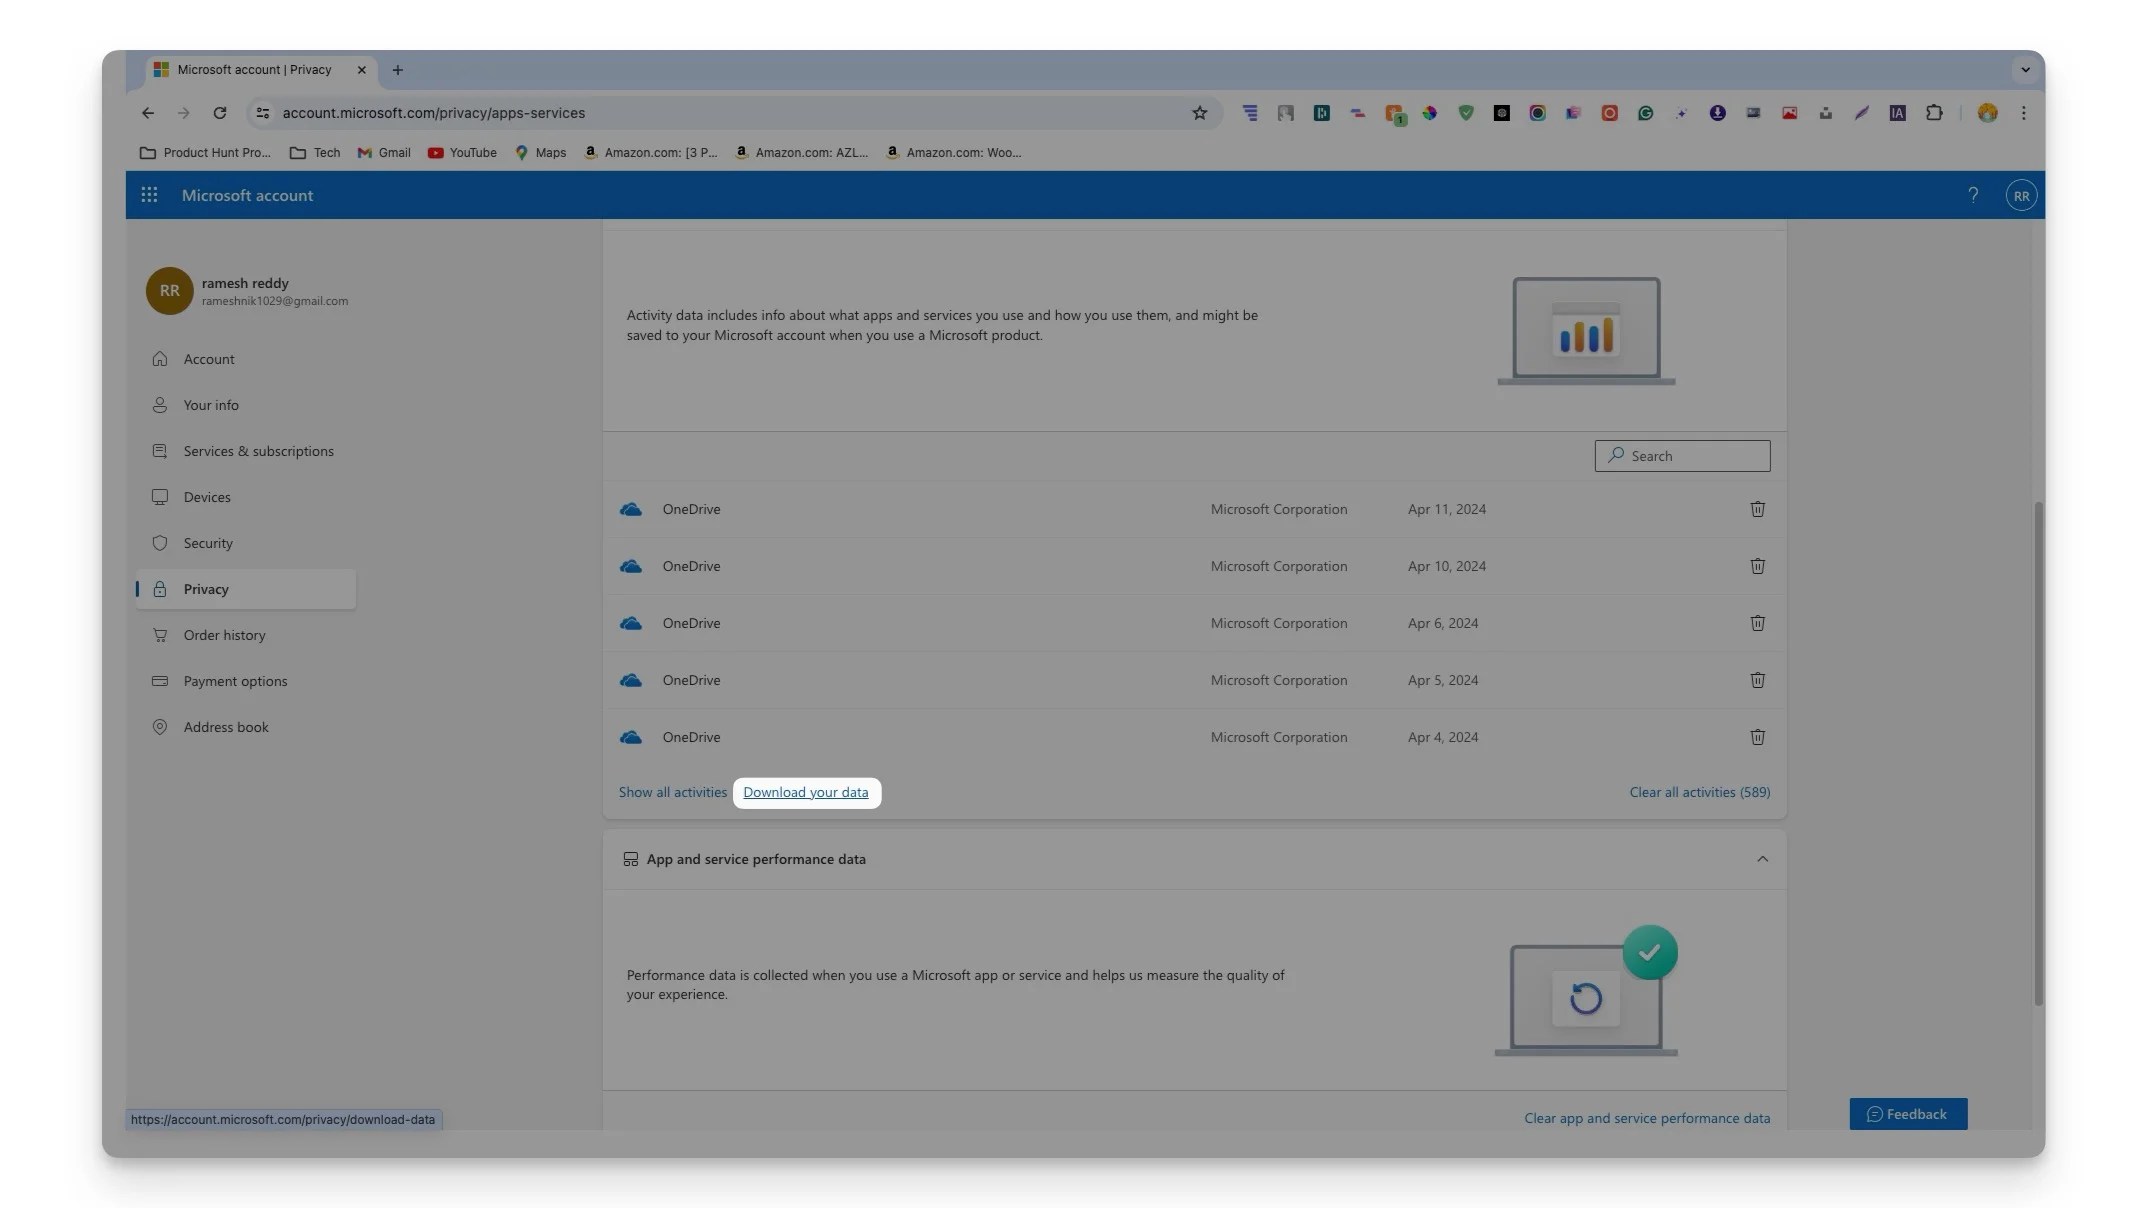Open the browser extensions puzzle icon
The image size is (2147, 1208).
(1934, 113)
